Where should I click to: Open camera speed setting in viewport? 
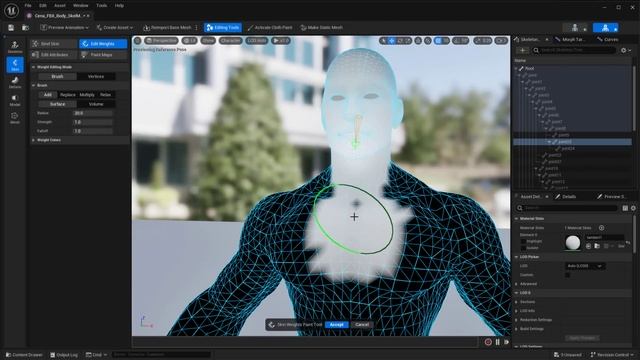tap(501, 41)
